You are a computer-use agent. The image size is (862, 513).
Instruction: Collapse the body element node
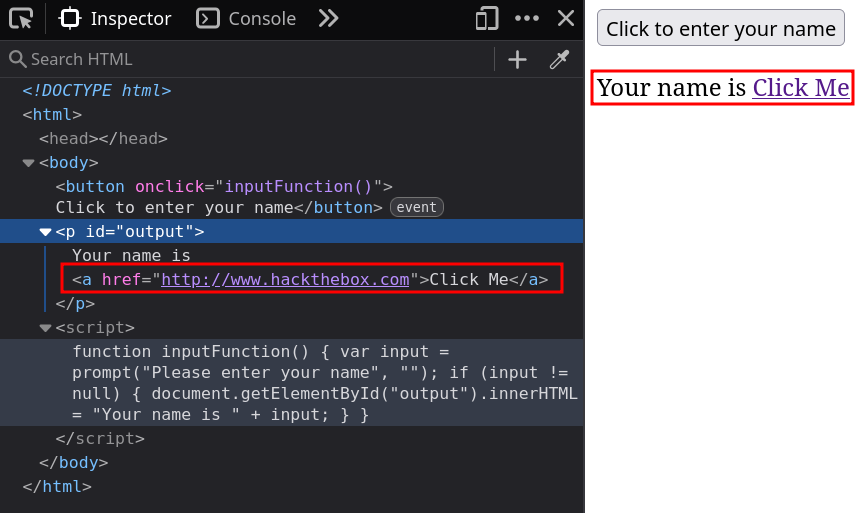pyautogui.click(x=28, y=163)
